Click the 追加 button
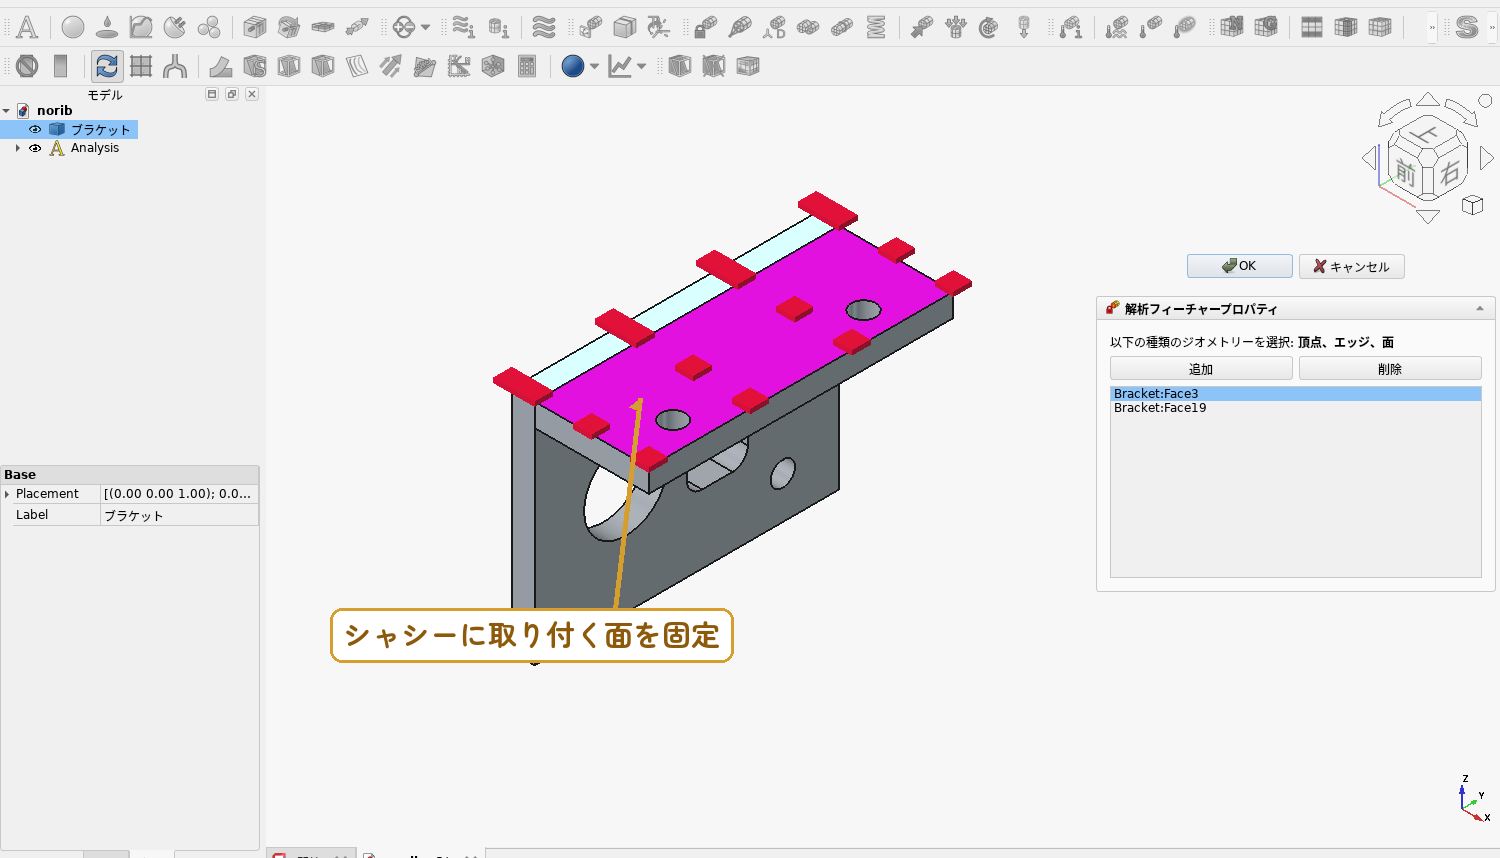This screenshot has height=858, width=1500. pyautogui.click(x=1201, y=369)
